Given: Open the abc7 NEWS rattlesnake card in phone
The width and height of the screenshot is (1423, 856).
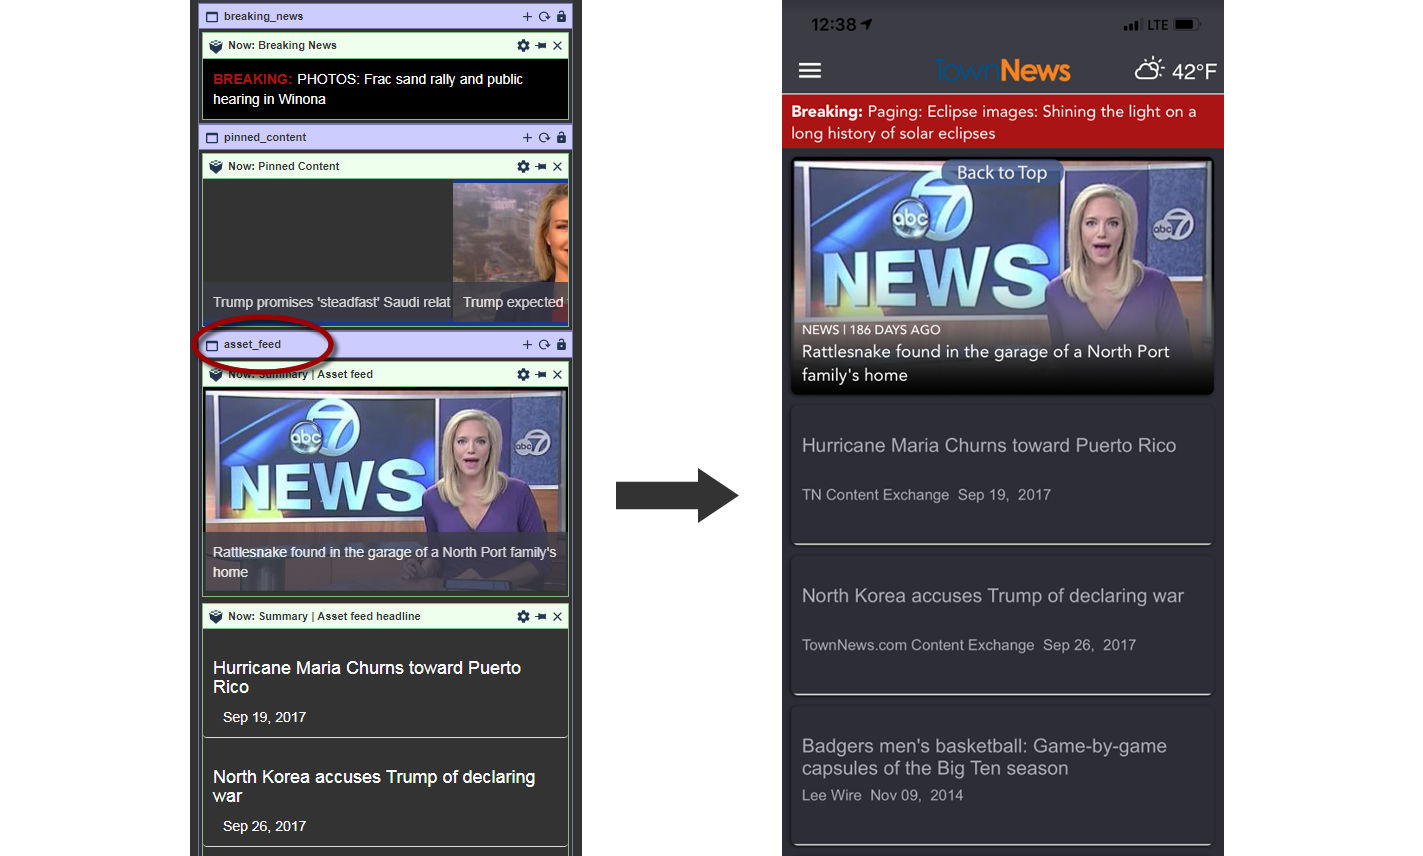Looking at the screenshot, I should (x=1002, y=276).
